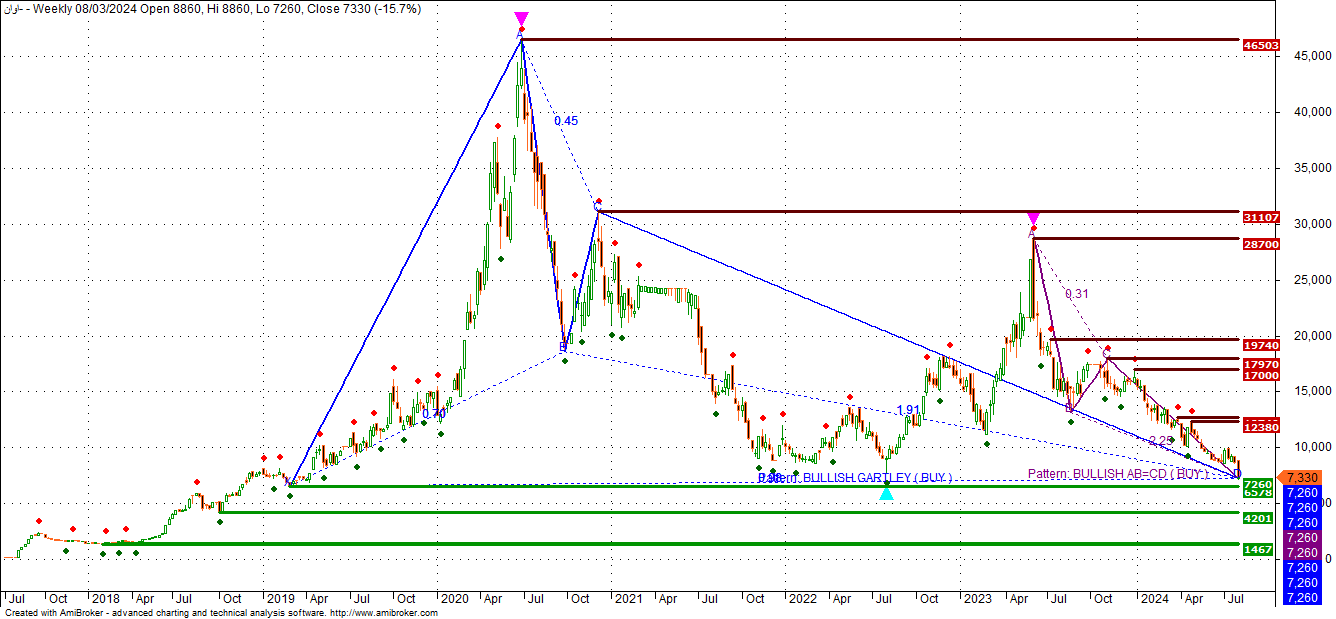This screenshot has width=1336, height=619.
Task: Click the 30,000 price axis label
Action: point(1311,224)
